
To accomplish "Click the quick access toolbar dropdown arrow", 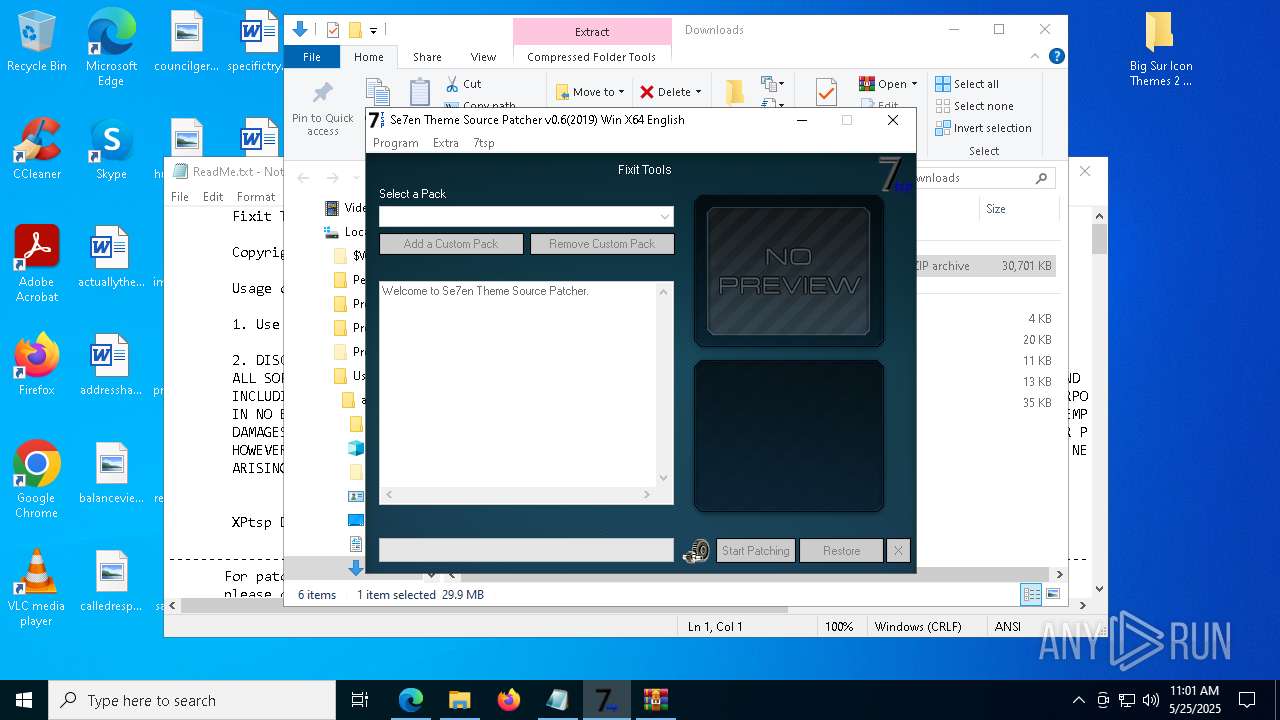I will click(x=374, y=31).
